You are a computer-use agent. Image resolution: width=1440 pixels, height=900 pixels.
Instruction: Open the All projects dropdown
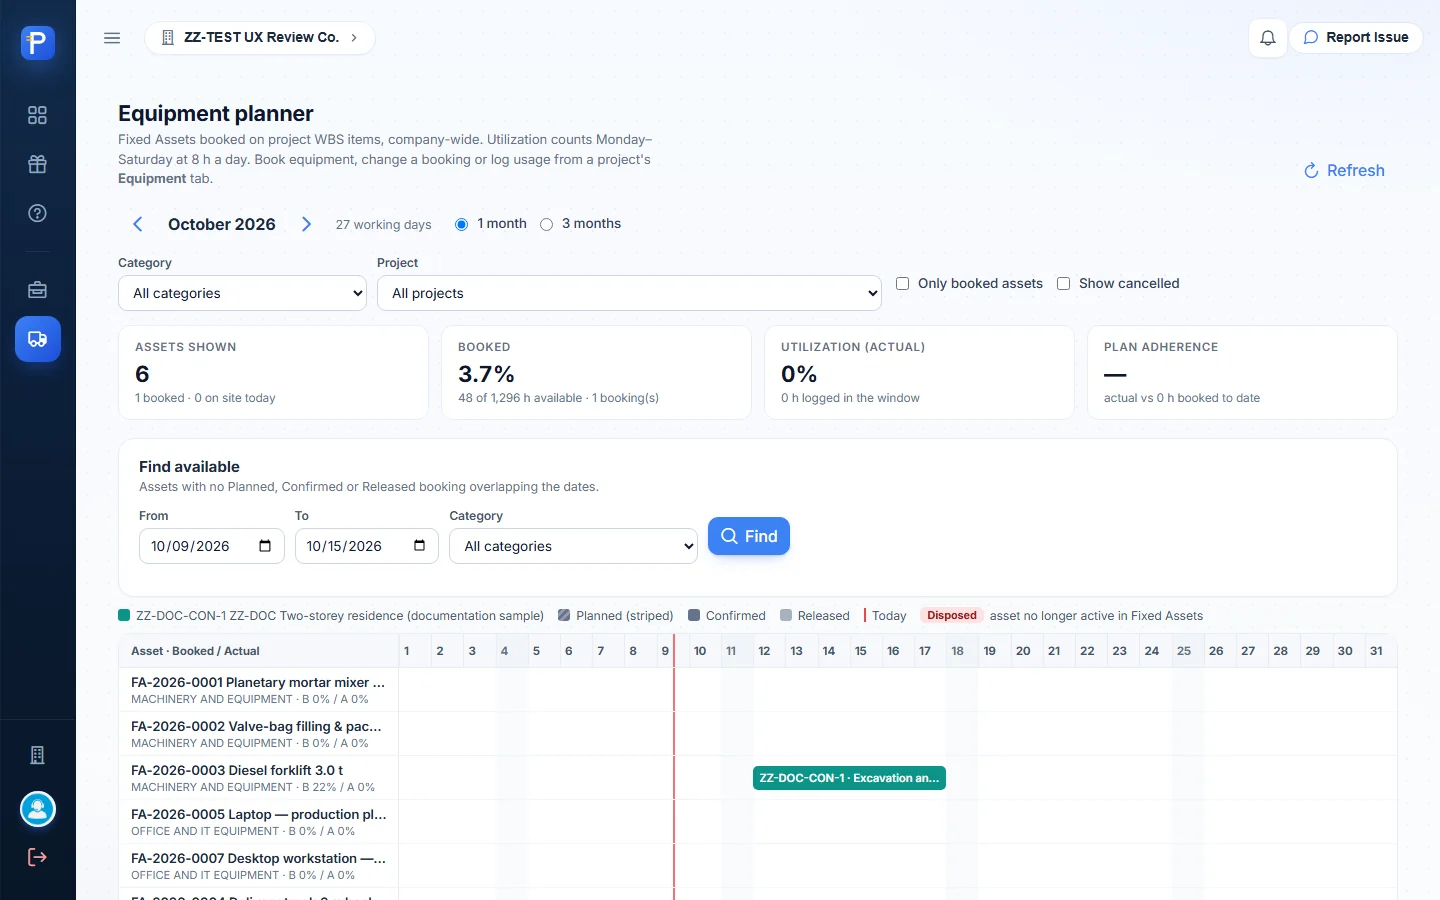[629, 293]
